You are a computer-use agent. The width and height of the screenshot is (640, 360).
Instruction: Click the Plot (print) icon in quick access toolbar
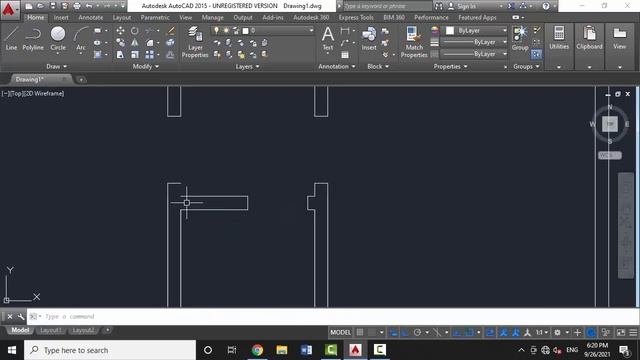pyautogui.click(x=77, y=6)
